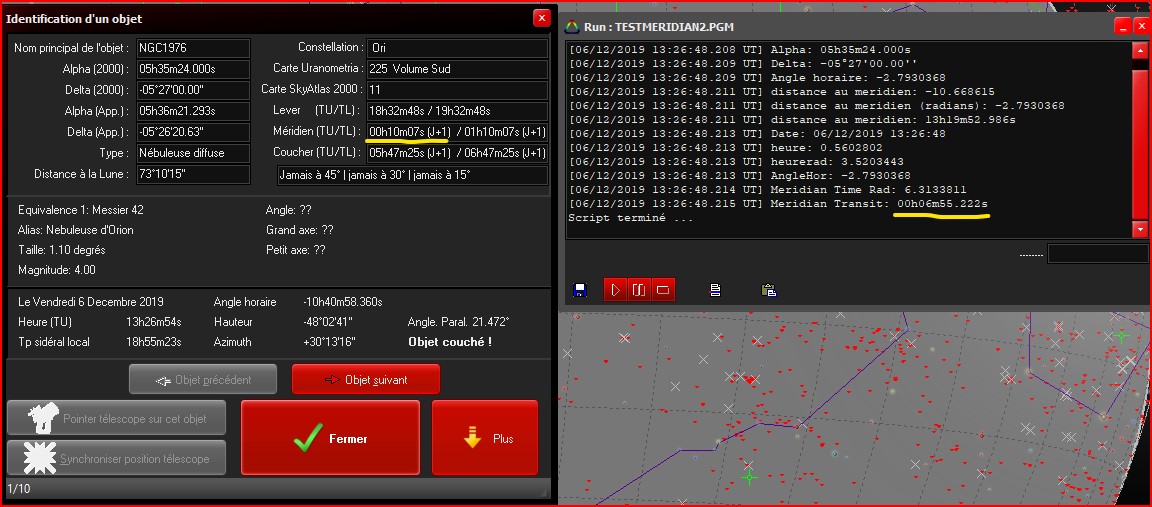Click 'Objet suivant' button
Viewport: 1152px width, 507px height.
364,380
